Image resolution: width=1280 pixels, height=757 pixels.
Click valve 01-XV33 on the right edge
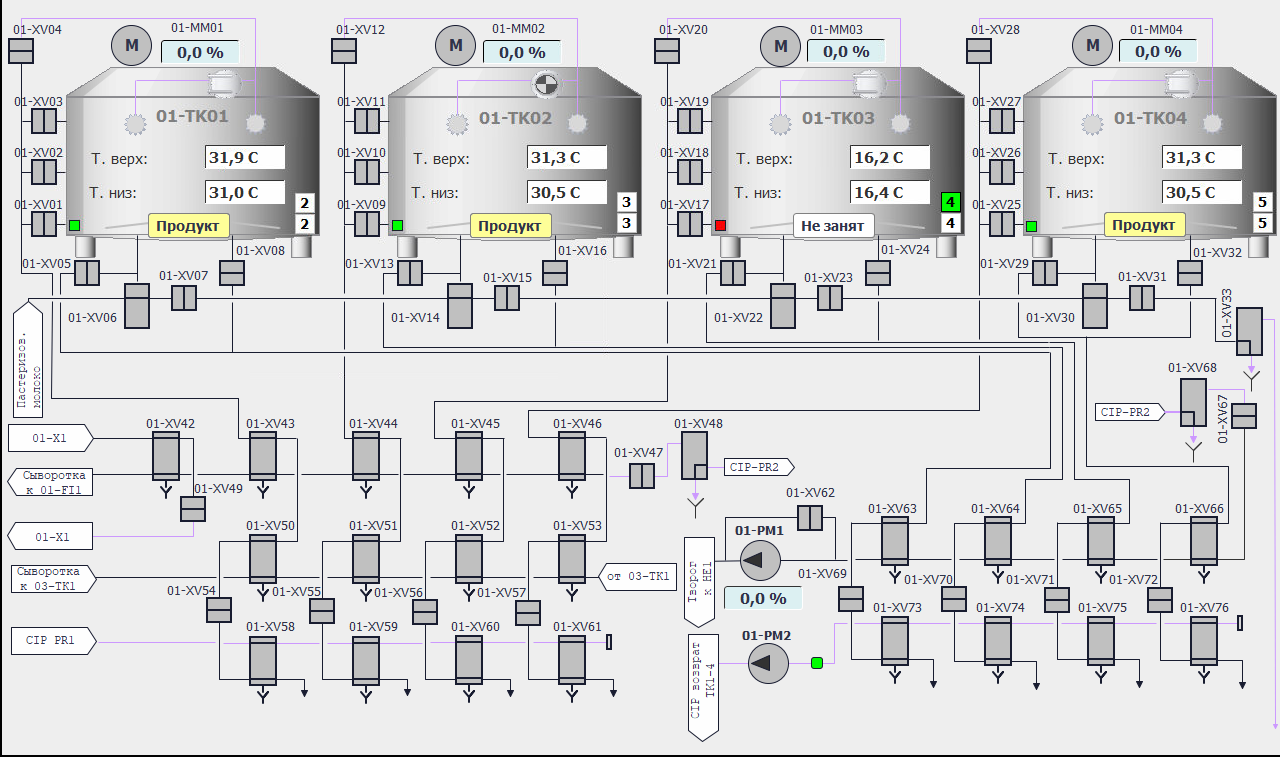1249,331
